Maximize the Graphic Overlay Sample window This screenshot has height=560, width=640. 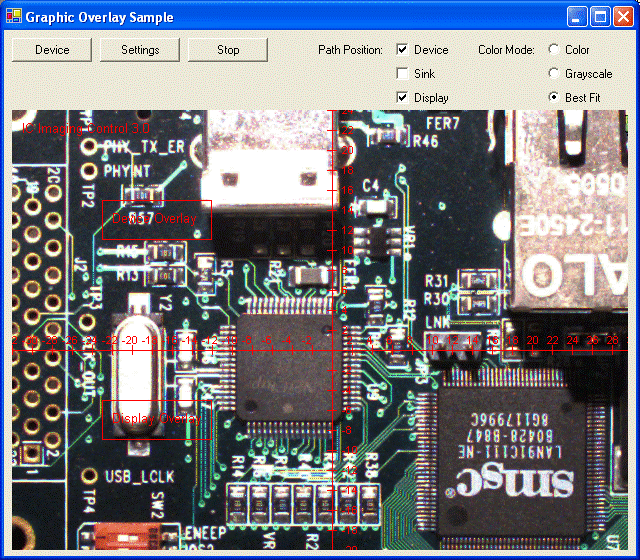600,17
